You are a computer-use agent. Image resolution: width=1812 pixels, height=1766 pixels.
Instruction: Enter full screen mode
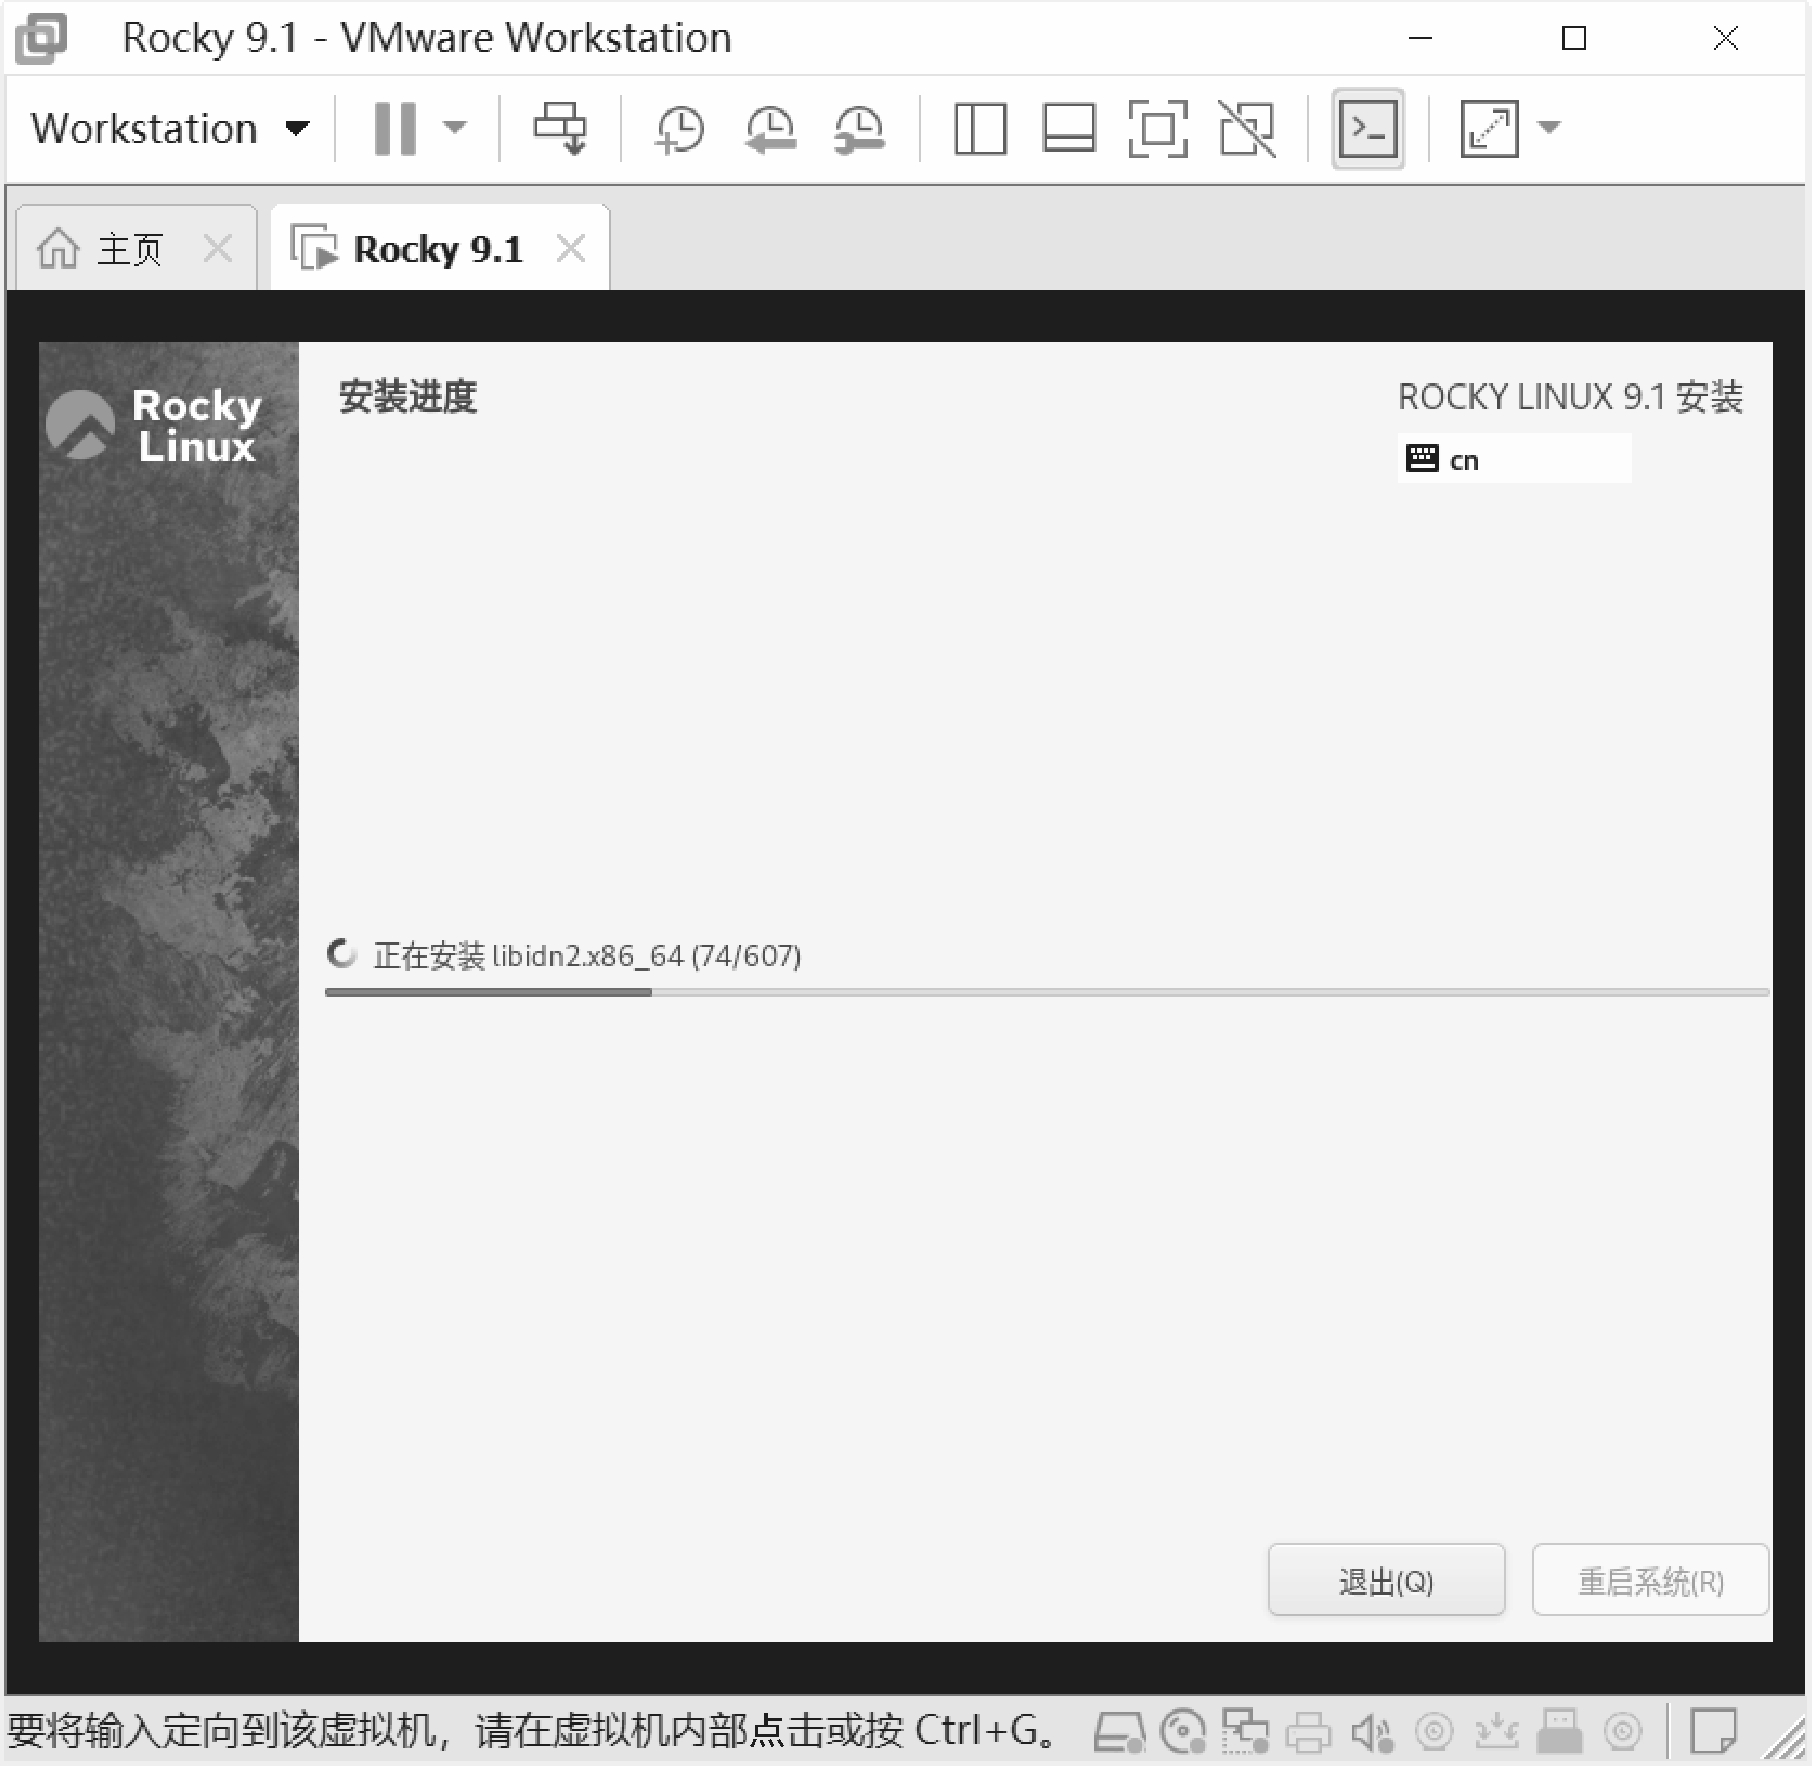(1158, 129)
